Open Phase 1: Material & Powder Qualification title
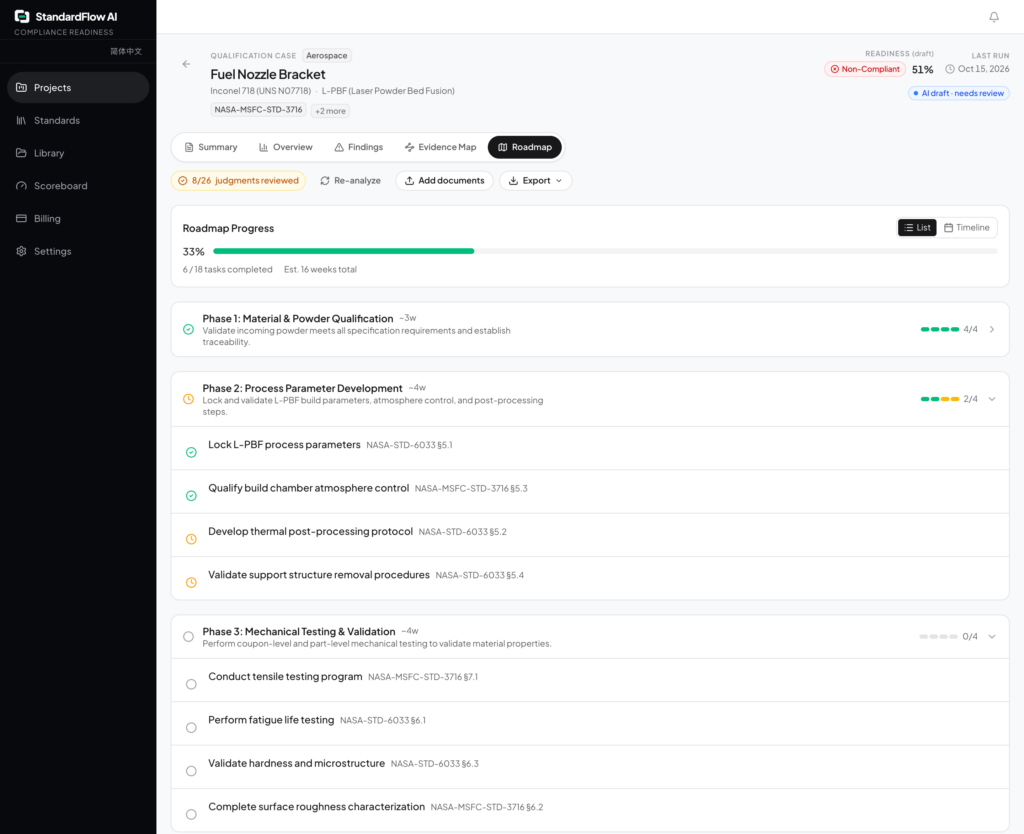 tap(298, 319)
